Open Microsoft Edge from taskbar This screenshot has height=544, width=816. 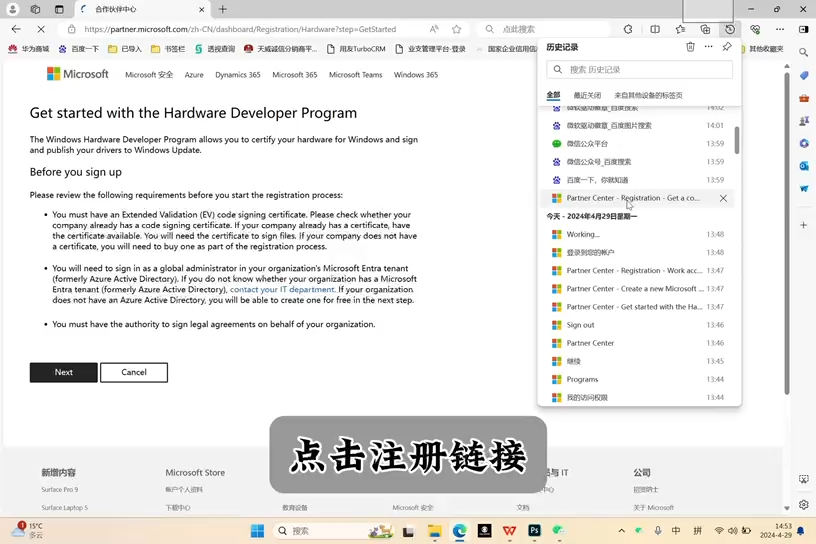(459, 530)
